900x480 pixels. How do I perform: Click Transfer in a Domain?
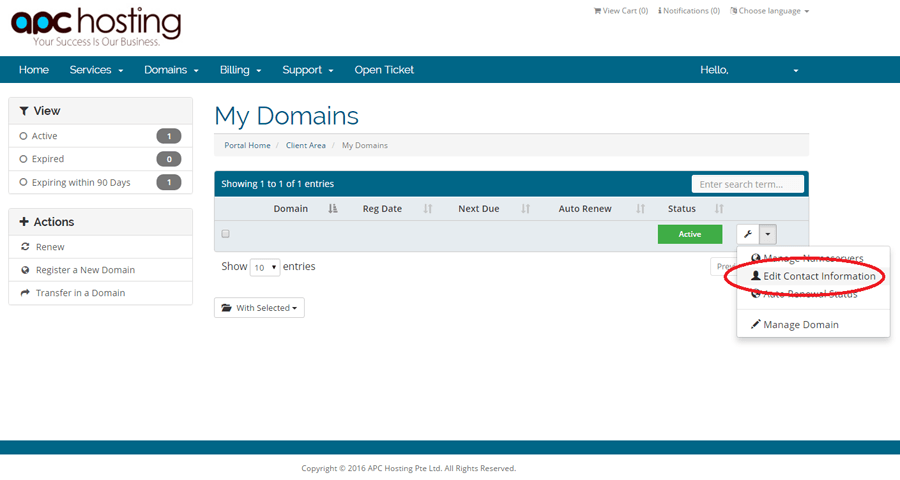point(100,293)
